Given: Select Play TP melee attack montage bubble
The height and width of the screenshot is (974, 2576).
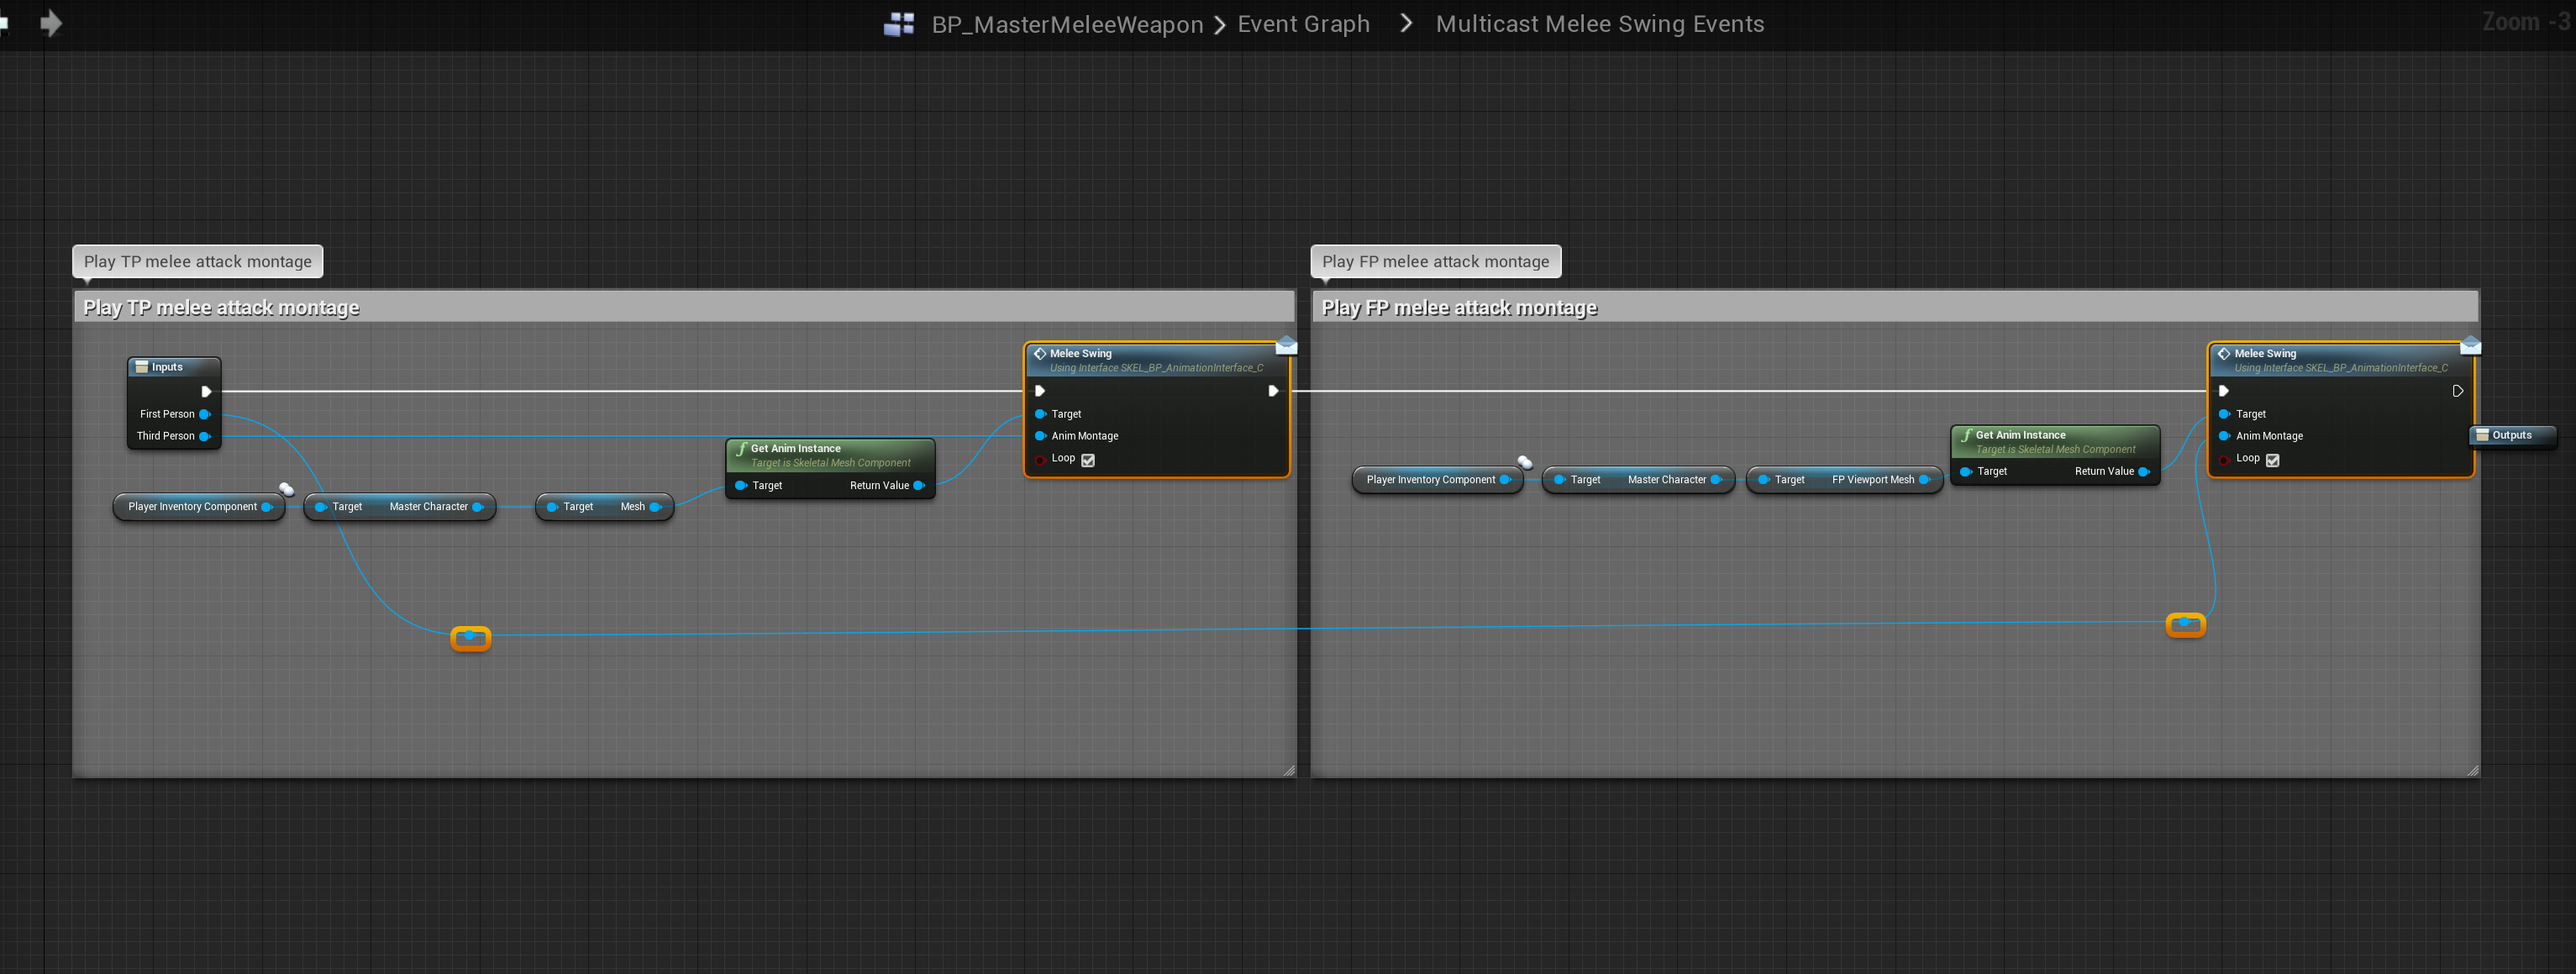Looking at the screenshot, I should [x=197, y=262].
